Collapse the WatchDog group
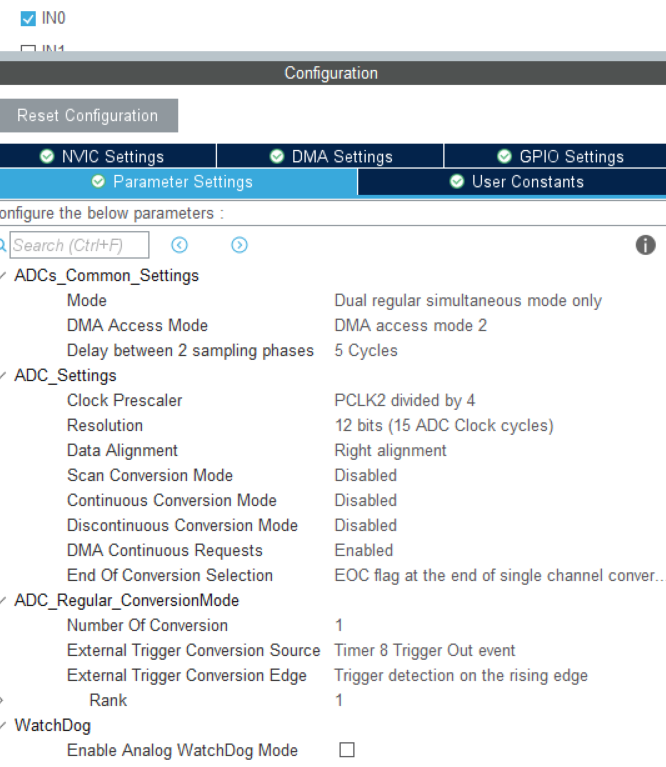Viewport: 666px width, 767px height. click(x=3, y=725)
